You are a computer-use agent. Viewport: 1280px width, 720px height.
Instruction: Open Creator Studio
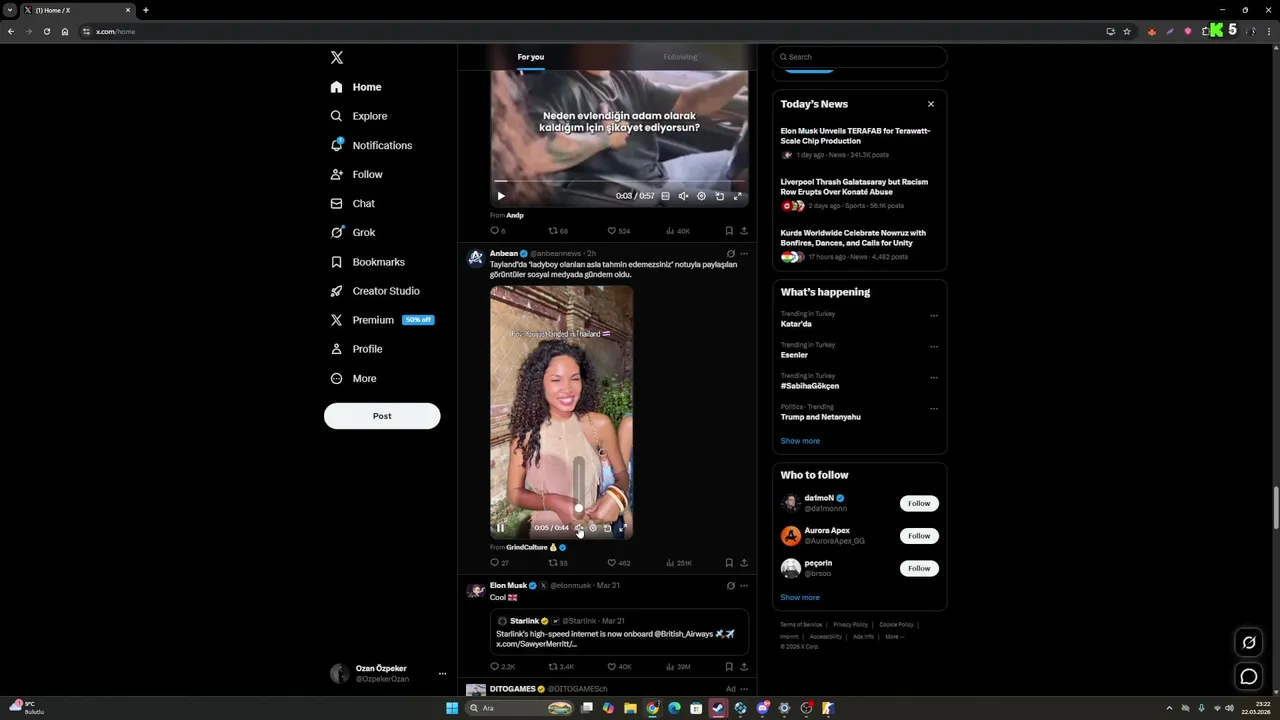pos(375,291)
